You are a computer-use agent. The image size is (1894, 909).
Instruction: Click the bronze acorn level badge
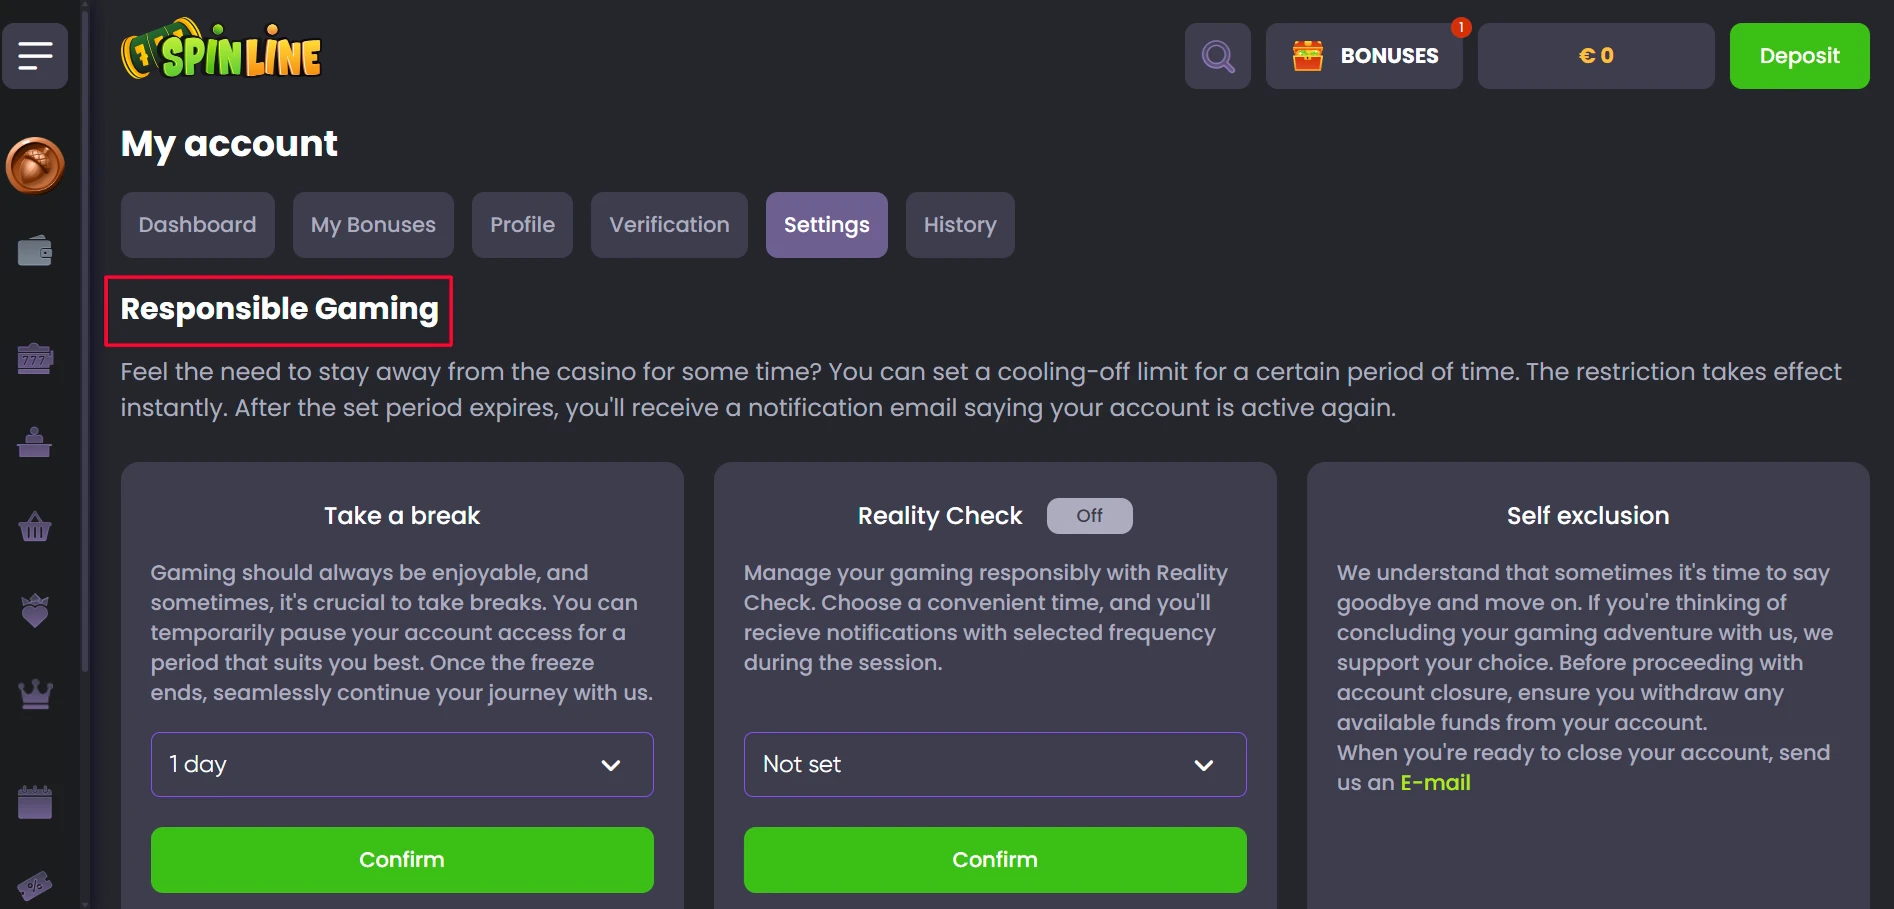click(35, 165)
